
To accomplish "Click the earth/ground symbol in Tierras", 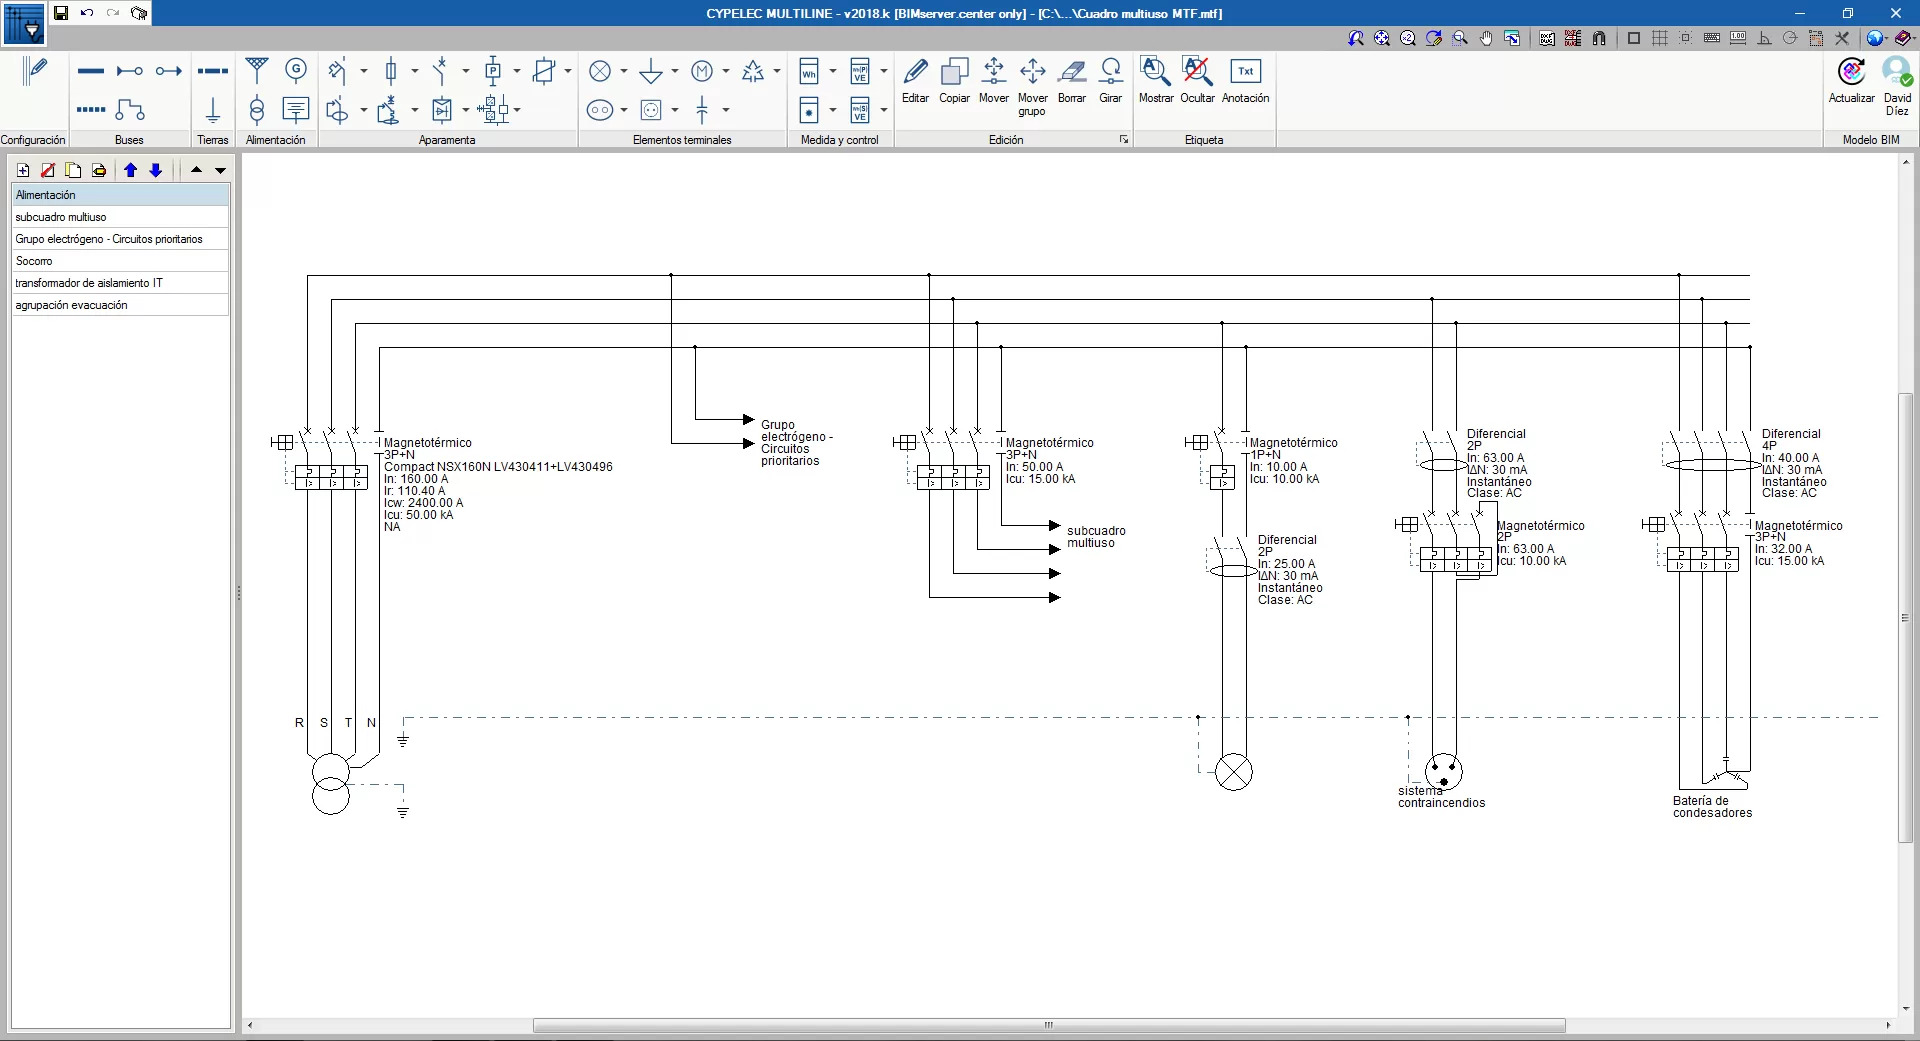I will (x=212, y=109).
